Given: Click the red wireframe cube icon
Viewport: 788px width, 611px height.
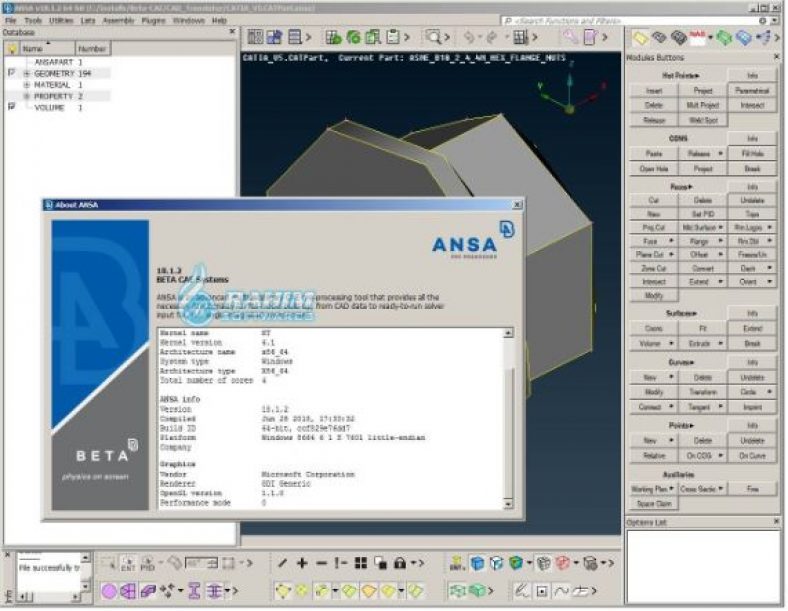Looking at the screenshot, I should (563, 563).
